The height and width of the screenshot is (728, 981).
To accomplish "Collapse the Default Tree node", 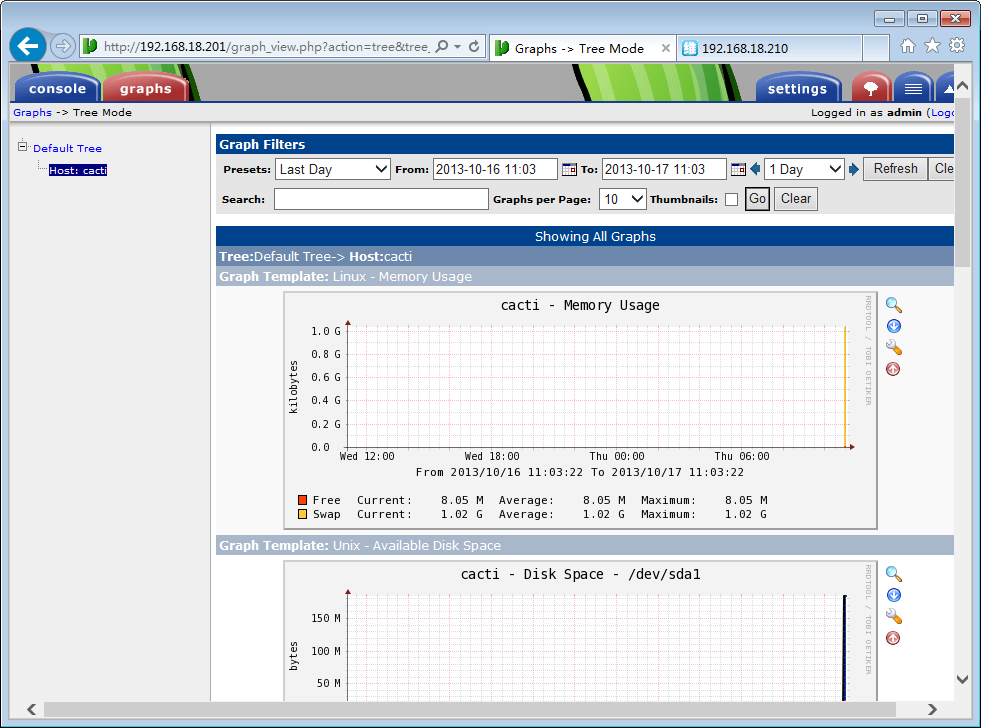I will pos(23,146).
